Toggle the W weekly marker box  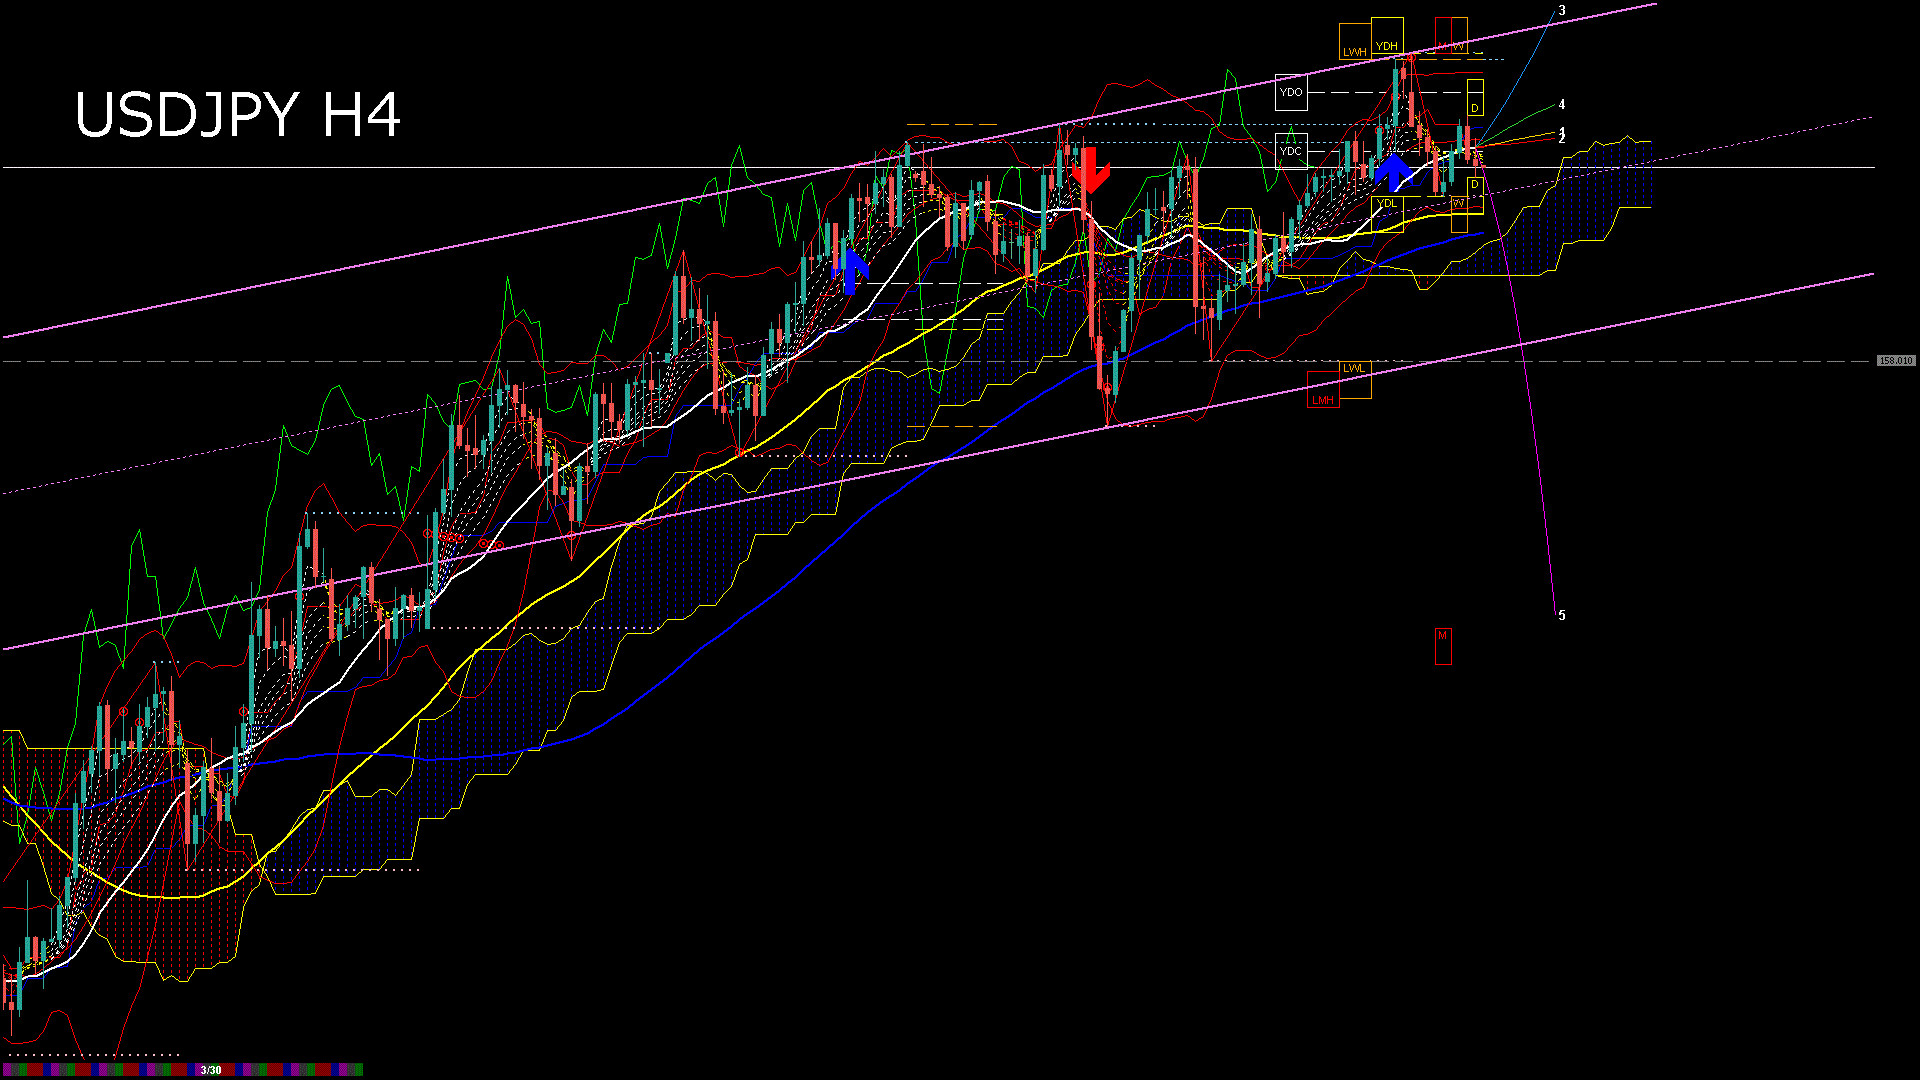(1459, 46)
